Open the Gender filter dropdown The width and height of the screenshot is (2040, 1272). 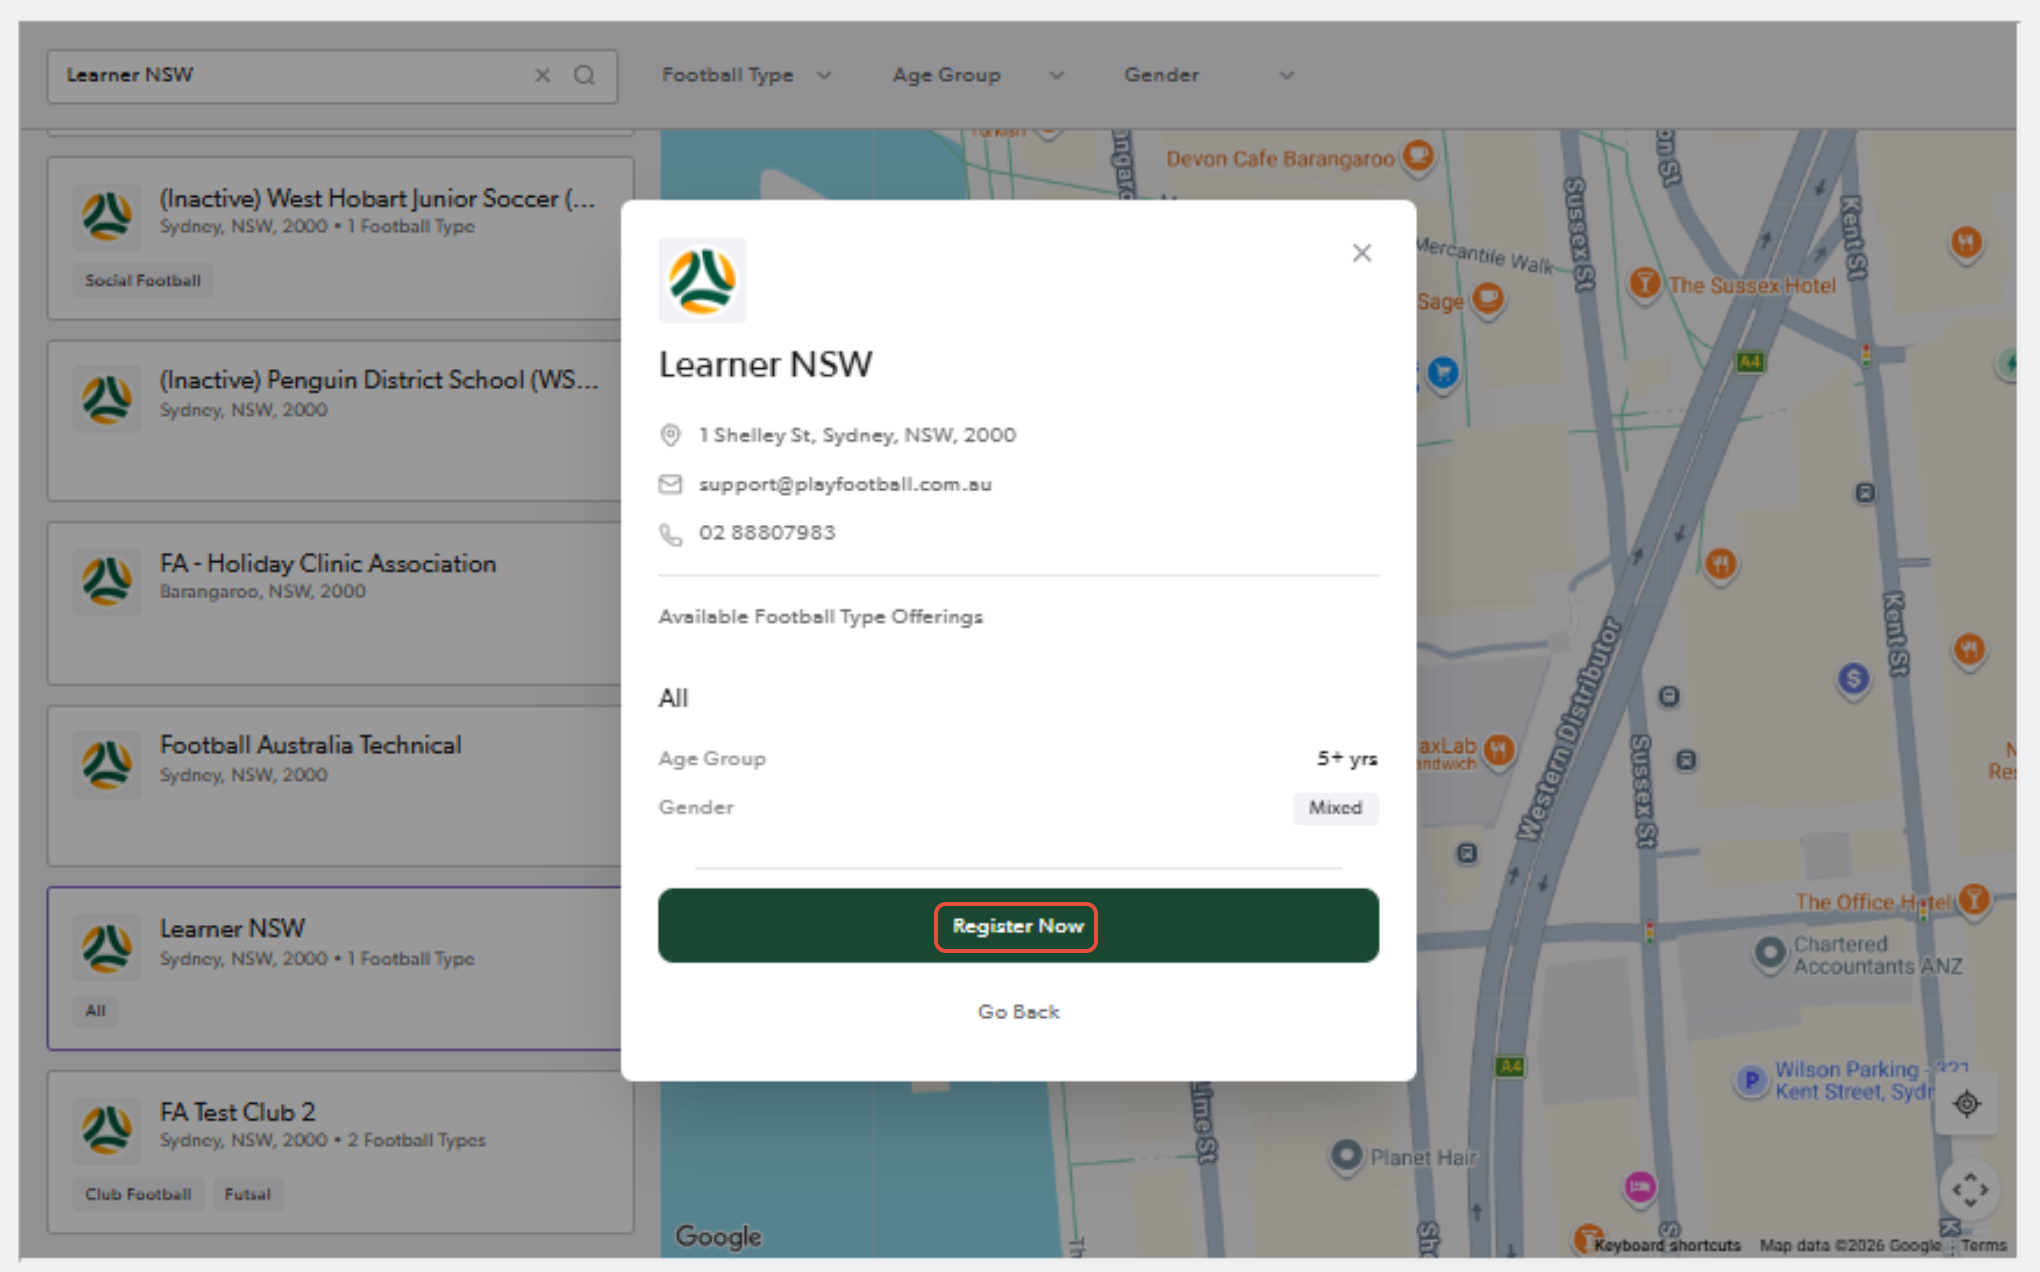click(1209, 75)
